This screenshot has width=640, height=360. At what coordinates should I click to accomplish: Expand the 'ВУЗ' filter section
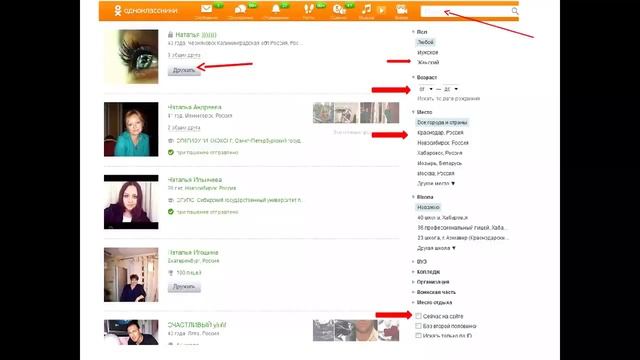420,262
